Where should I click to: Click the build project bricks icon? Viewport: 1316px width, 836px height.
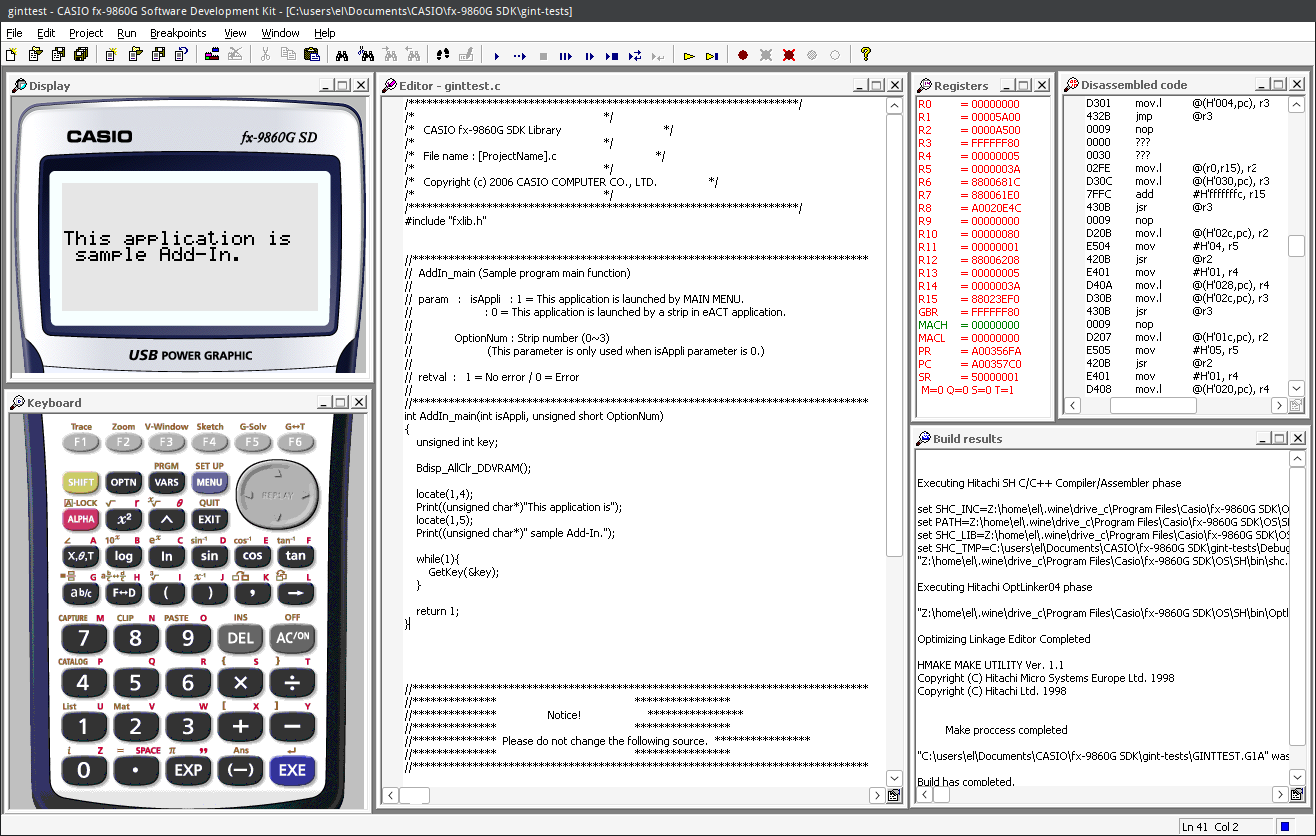[x=211, y=55]
